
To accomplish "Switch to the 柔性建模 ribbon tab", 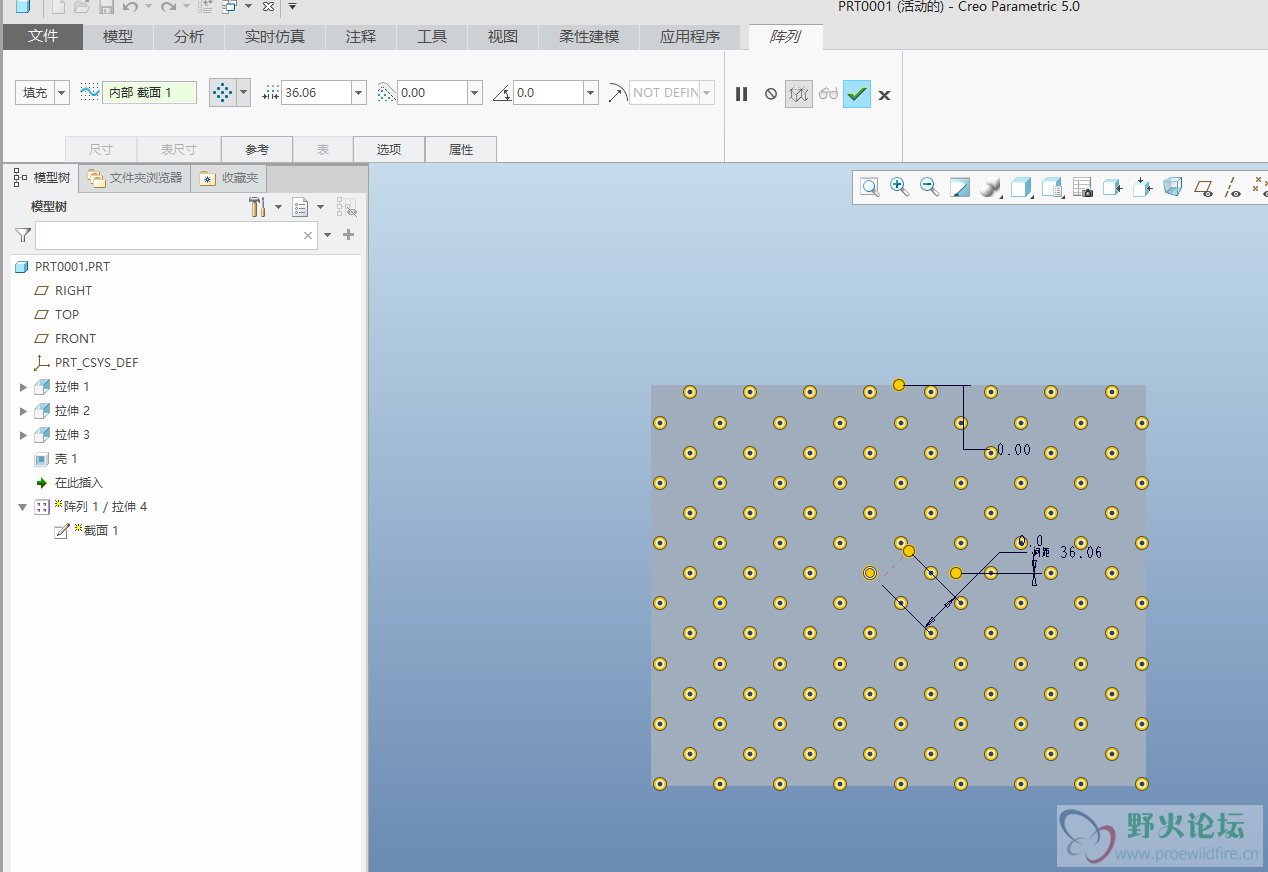I will tap(589, 37).
